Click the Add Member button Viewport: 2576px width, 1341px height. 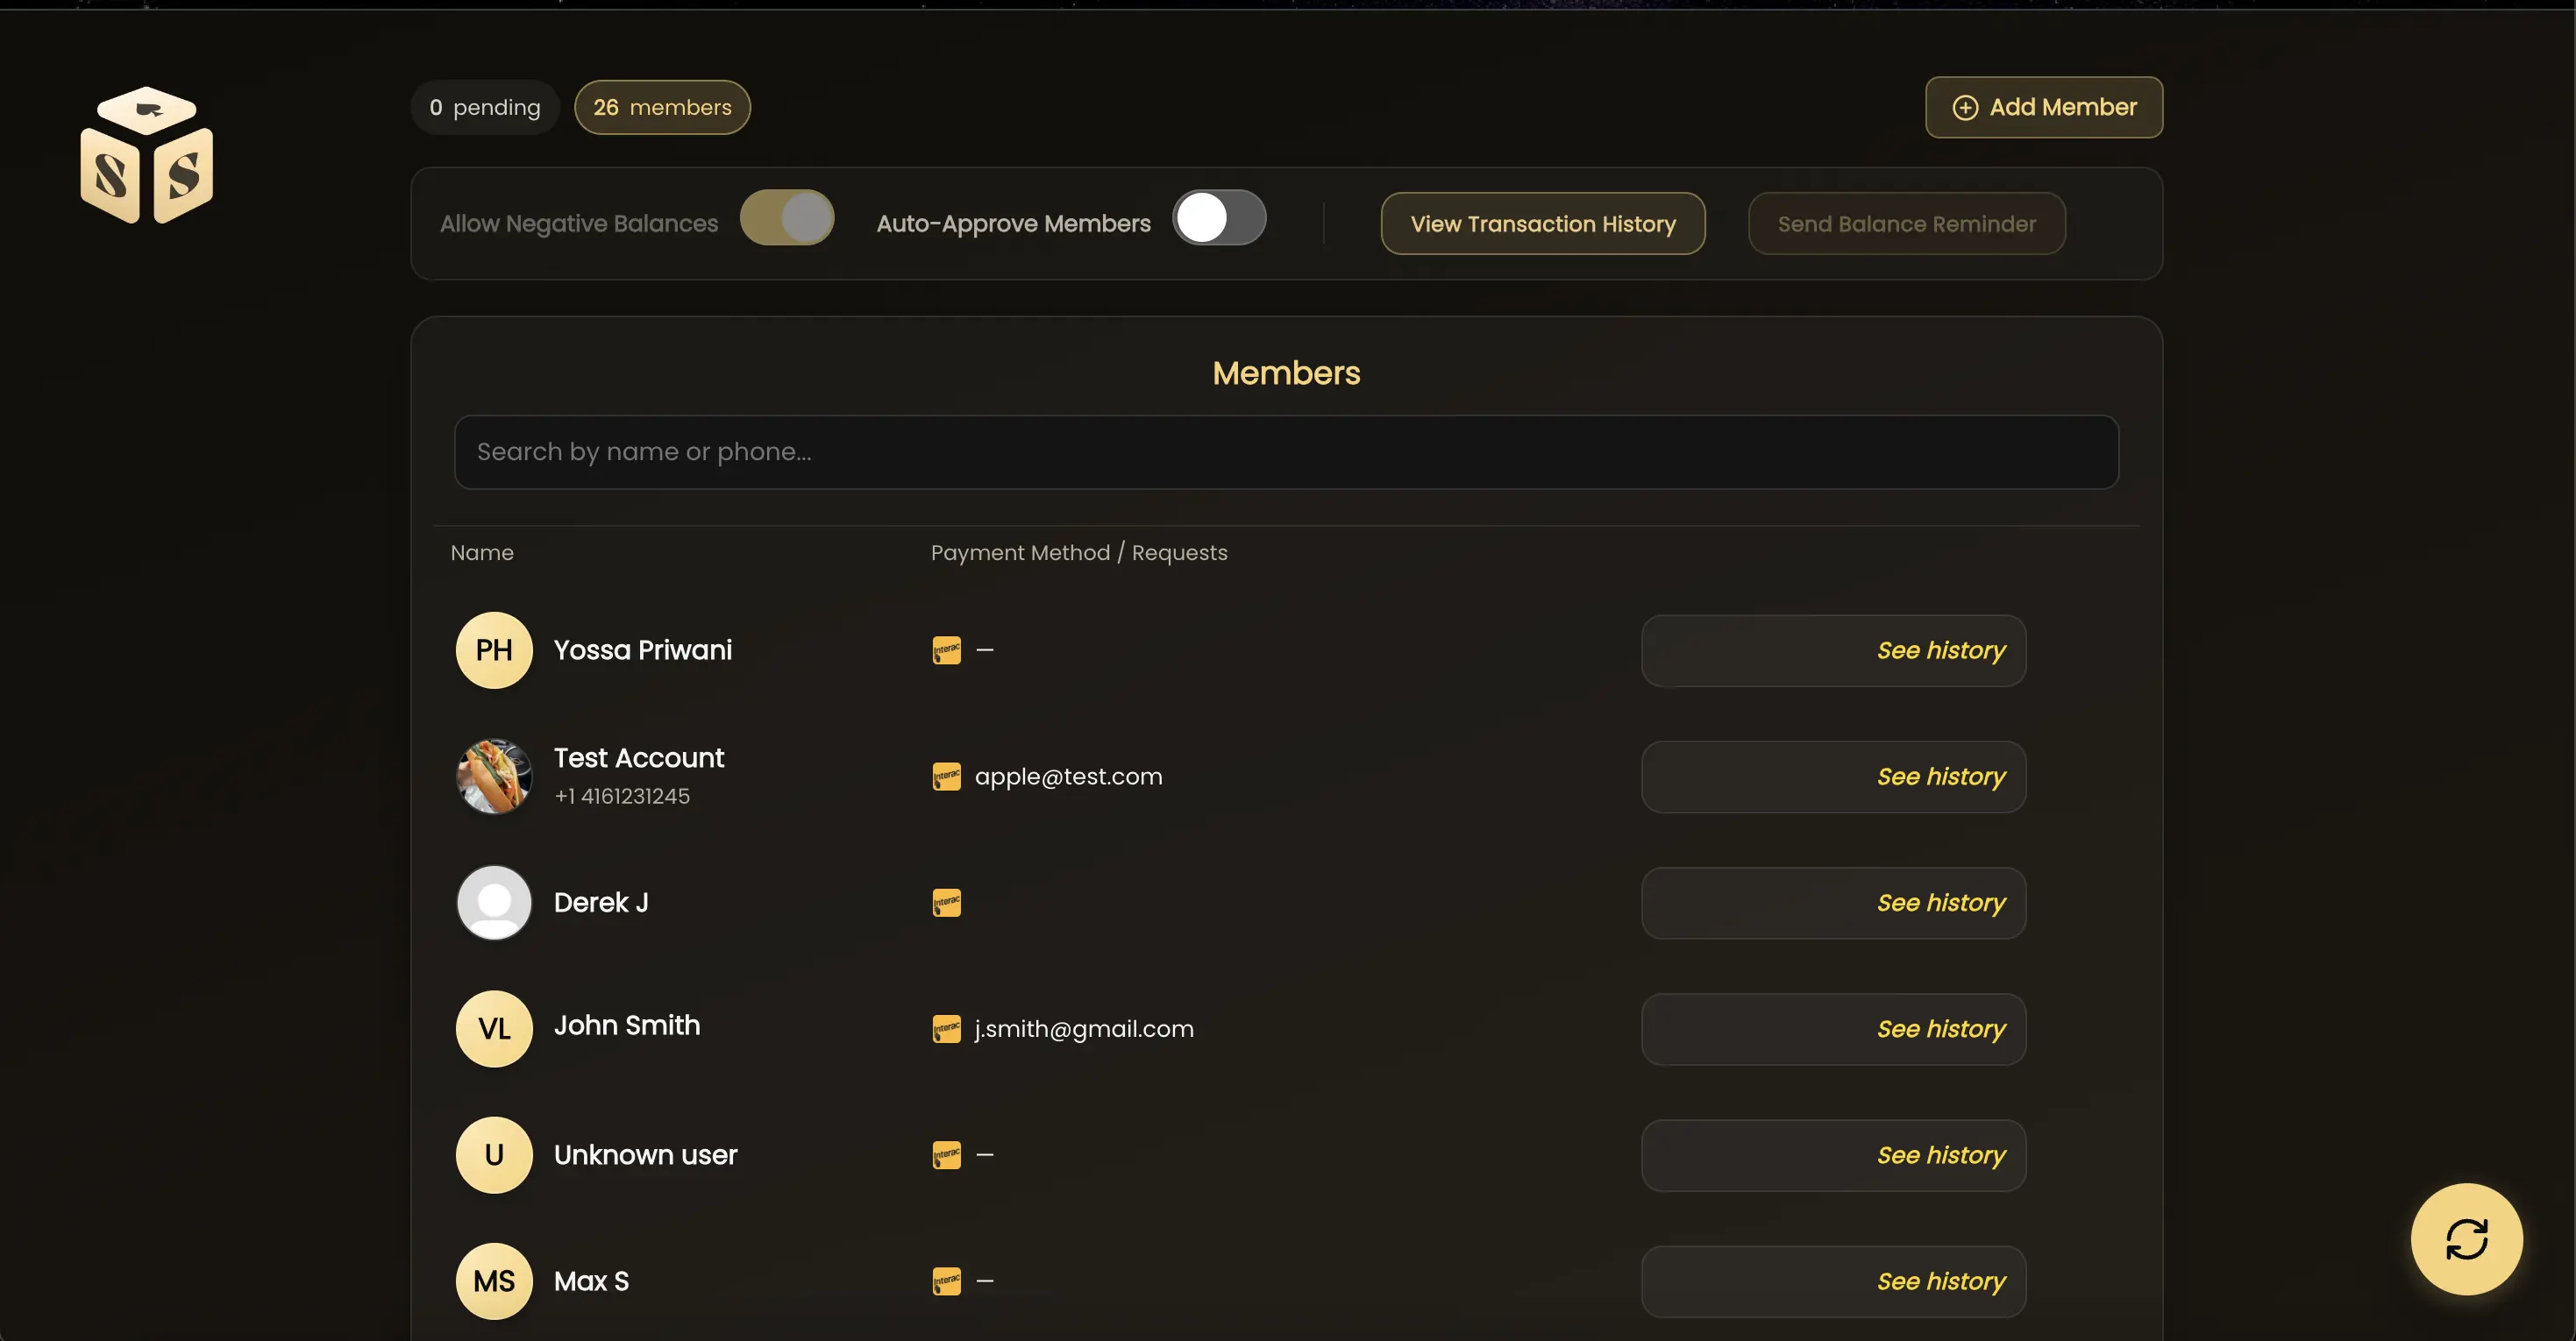tap(2044, 107)
